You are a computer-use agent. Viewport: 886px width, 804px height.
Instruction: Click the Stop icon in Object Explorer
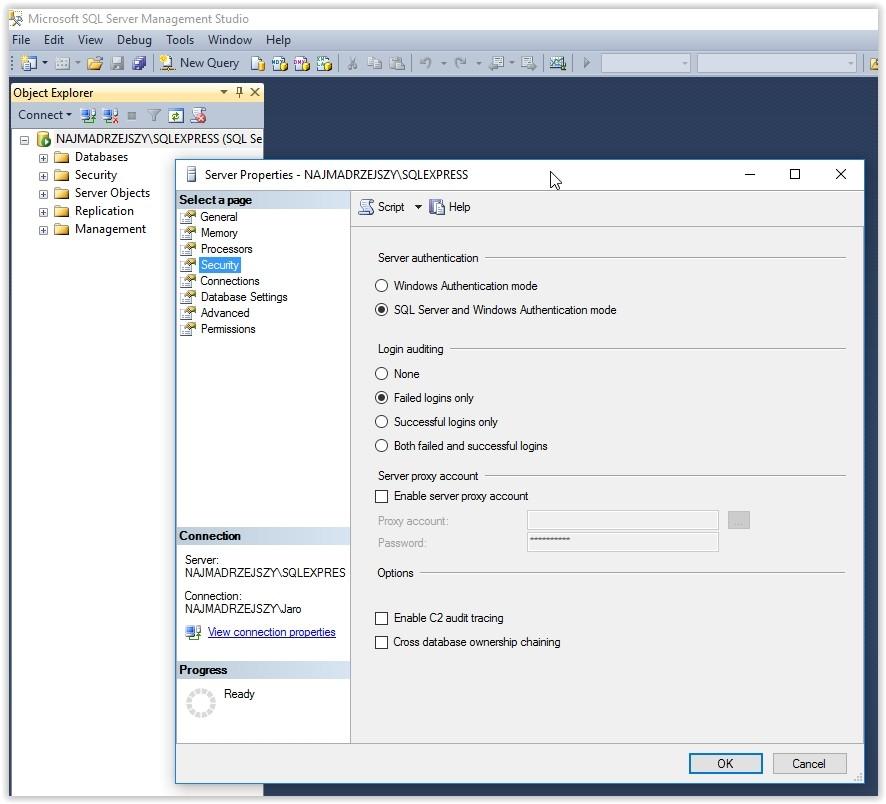132,116
